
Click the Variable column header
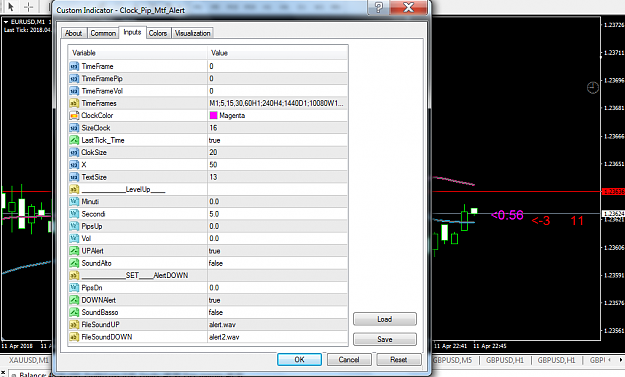138,53
